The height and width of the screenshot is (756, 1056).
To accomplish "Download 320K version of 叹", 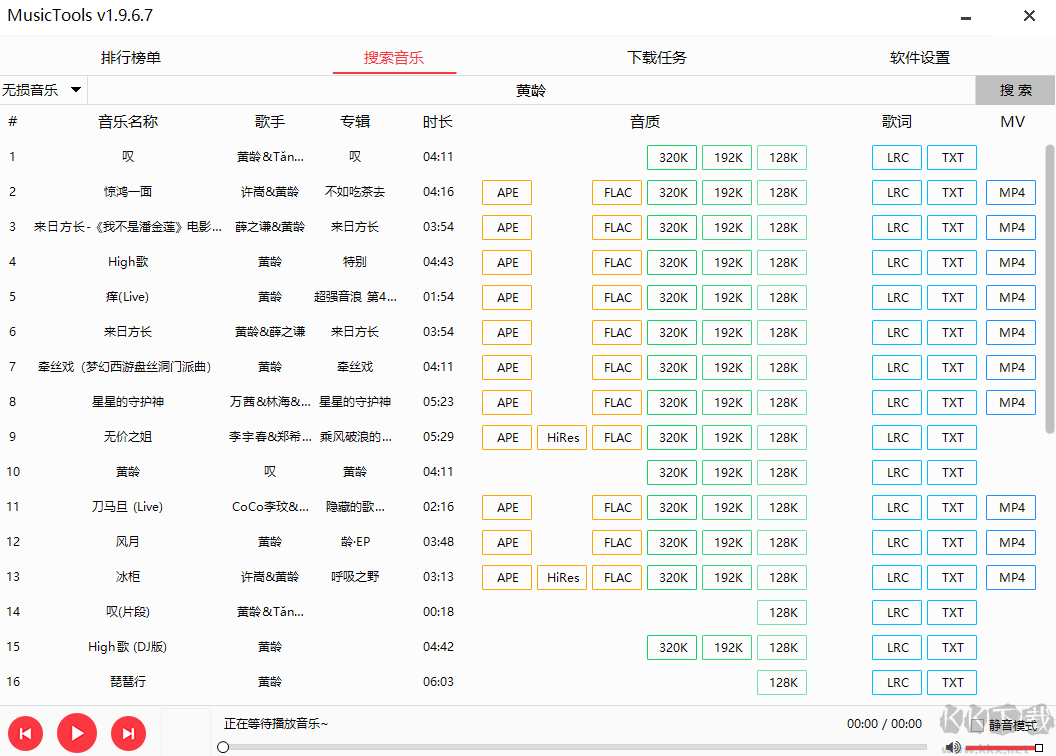I will (x=671, y=157).
